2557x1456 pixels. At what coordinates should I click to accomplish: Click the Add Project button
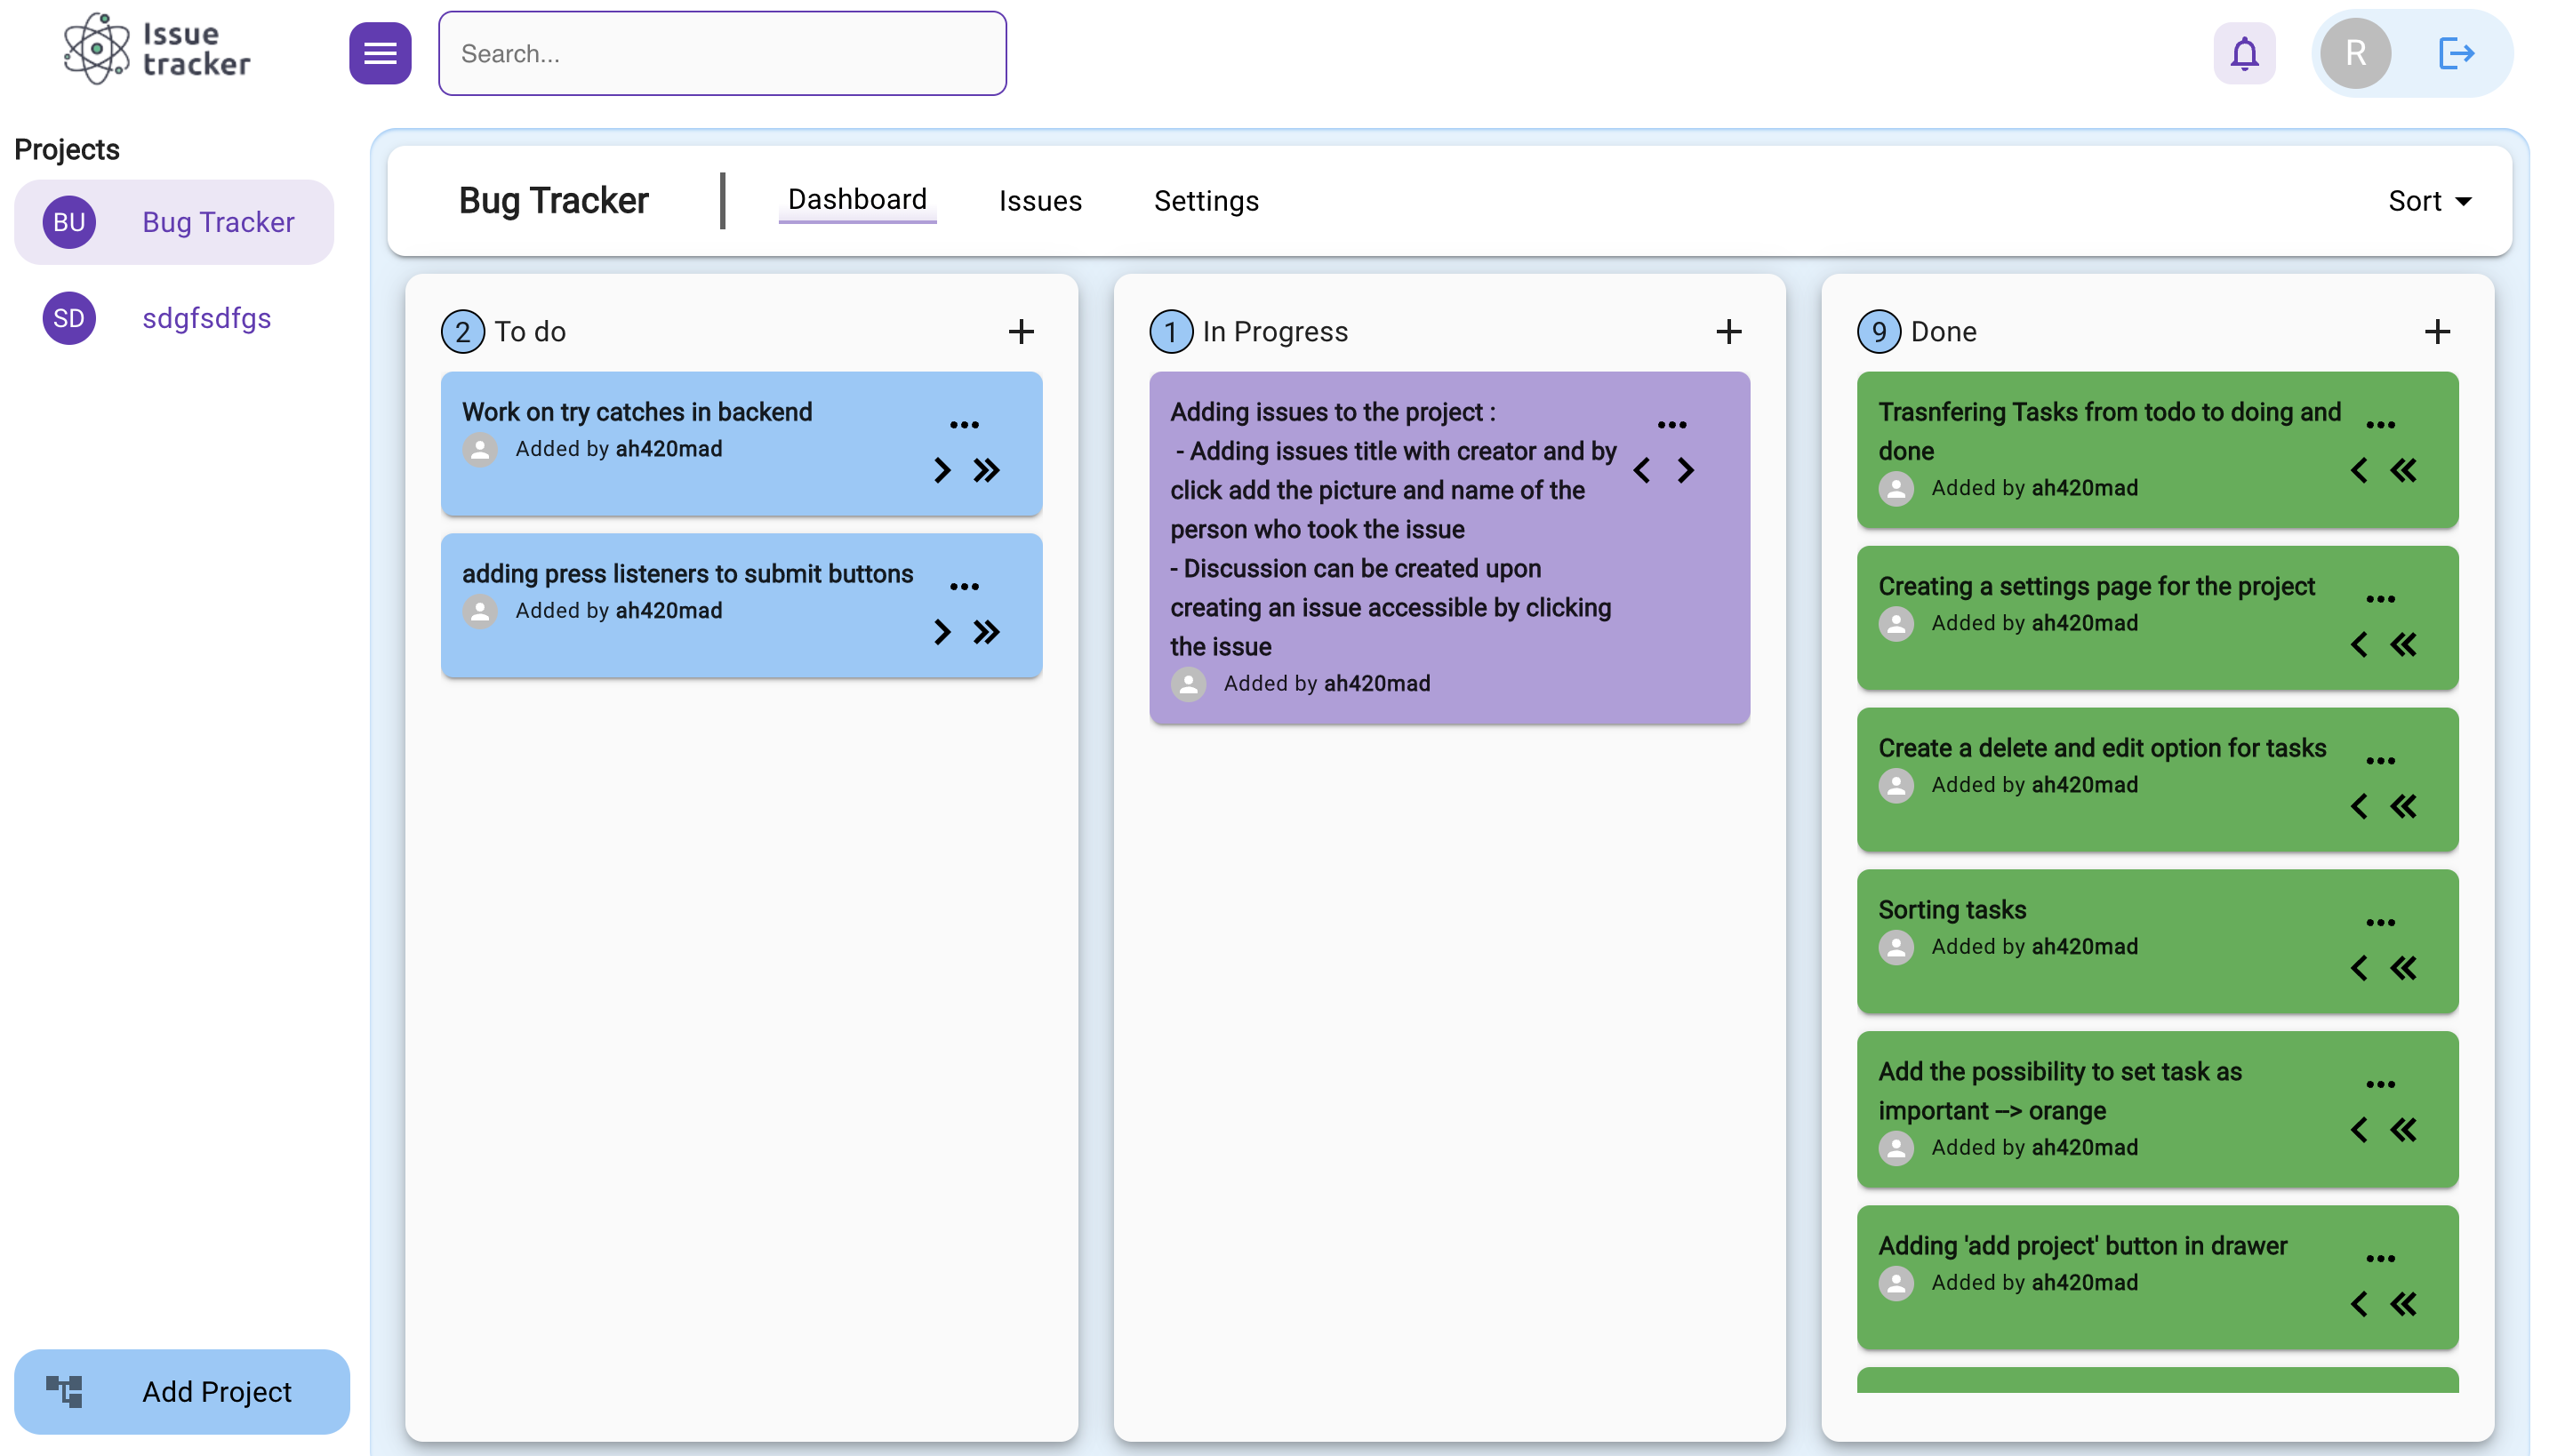pos(182,1391)
